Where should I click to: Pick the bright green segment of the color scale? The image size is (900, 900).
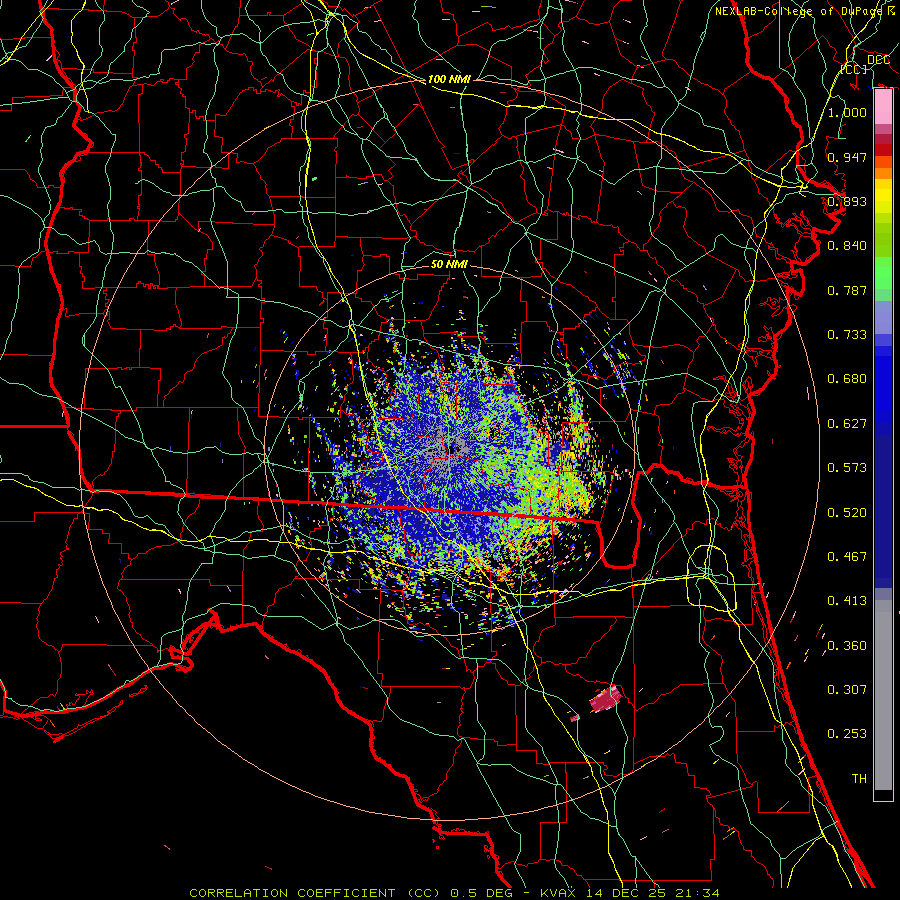point(883,273)
